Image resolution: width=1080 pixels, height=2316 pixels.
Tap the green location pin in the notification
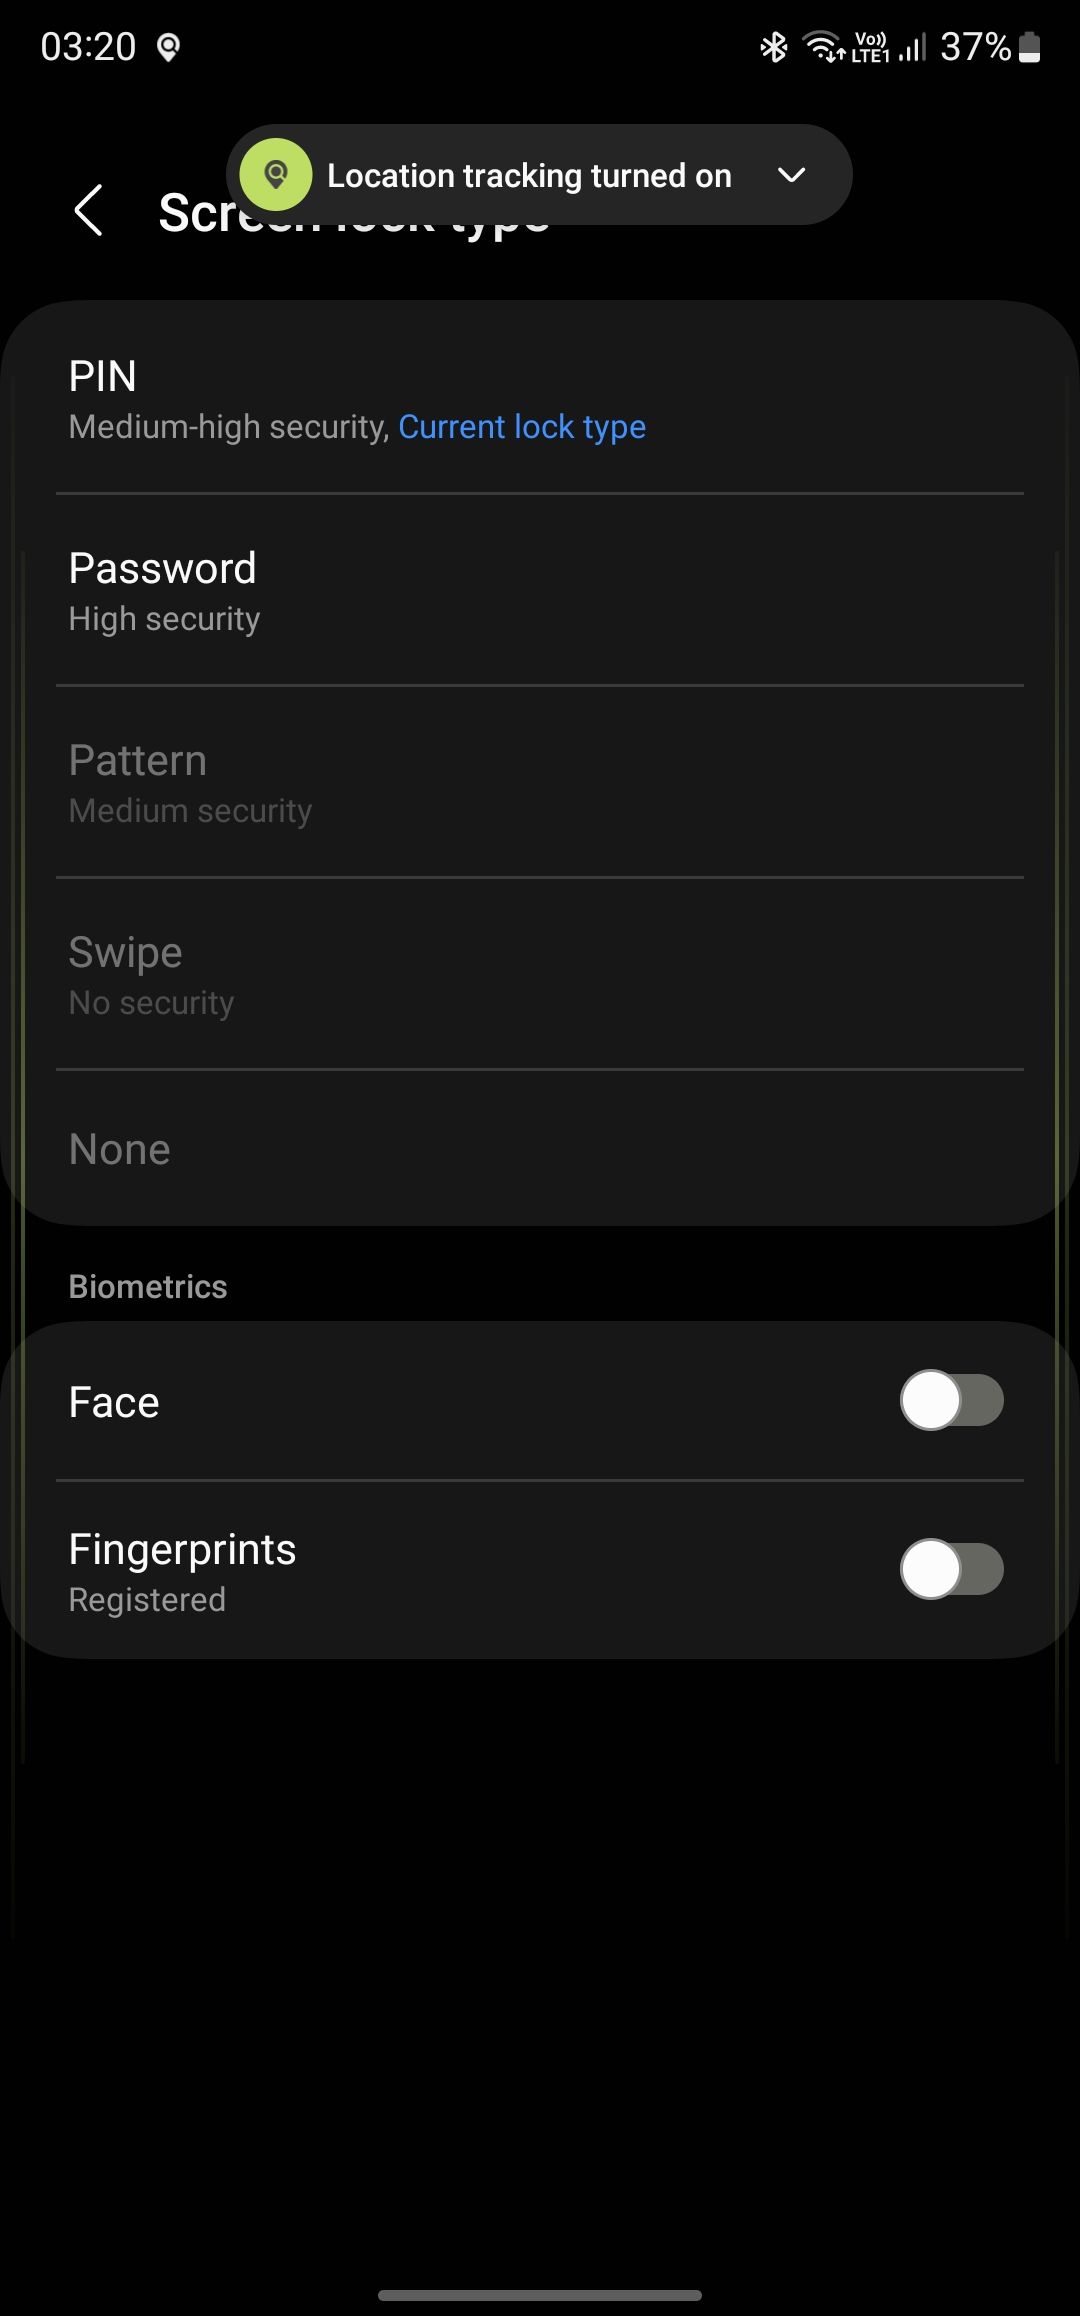pyautogui.click(x=275, y=174)
